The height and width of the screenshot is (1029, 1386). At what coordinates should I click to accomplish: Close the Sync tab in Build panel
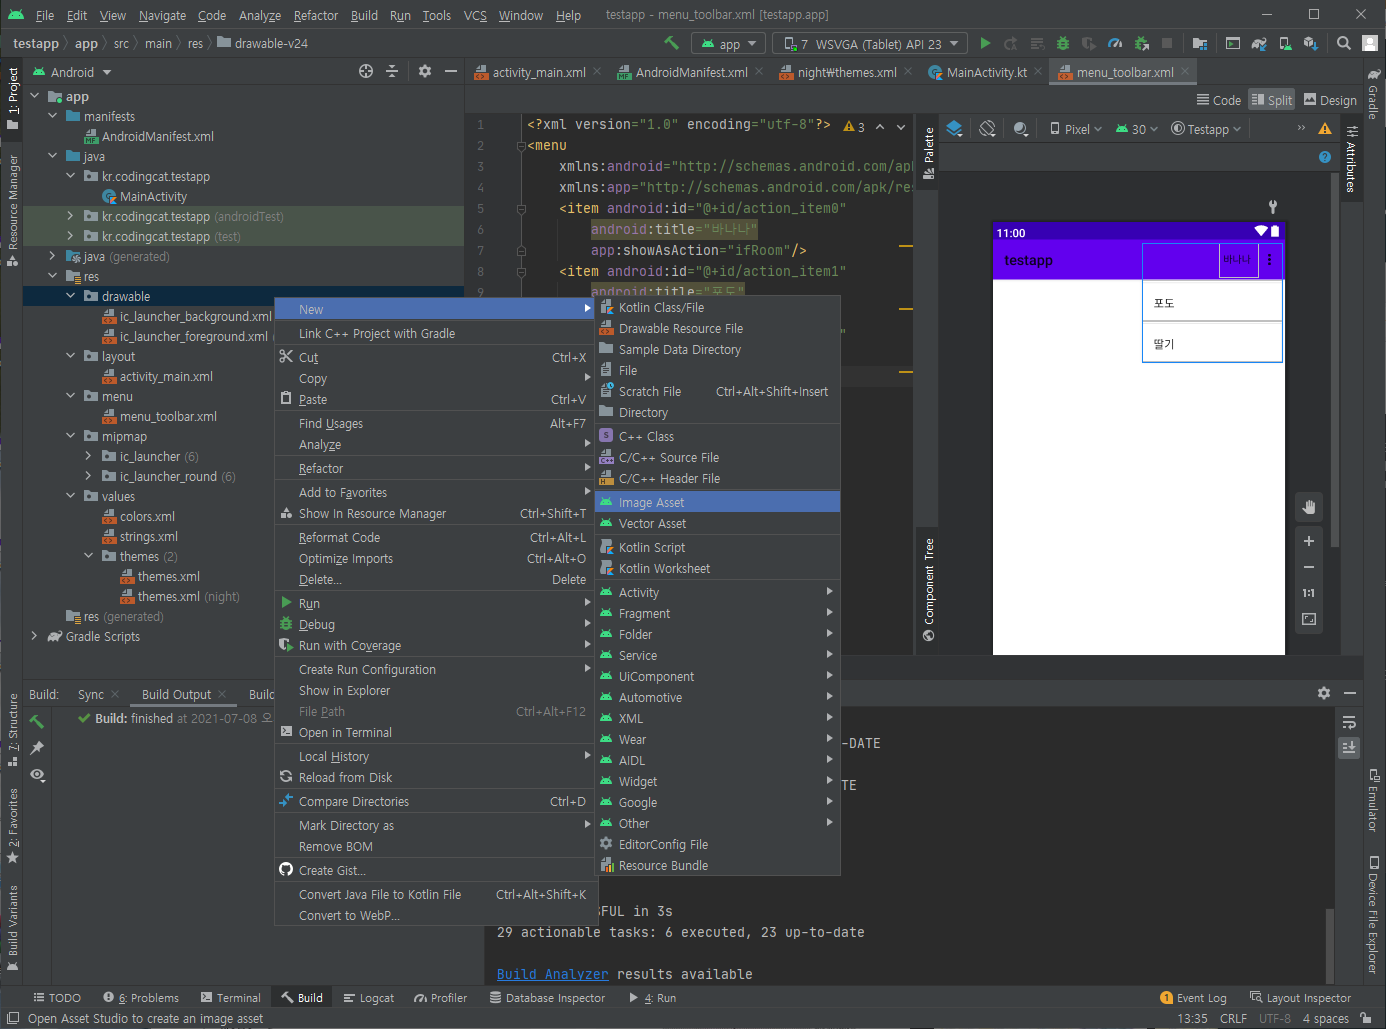(x=116, y=694)
